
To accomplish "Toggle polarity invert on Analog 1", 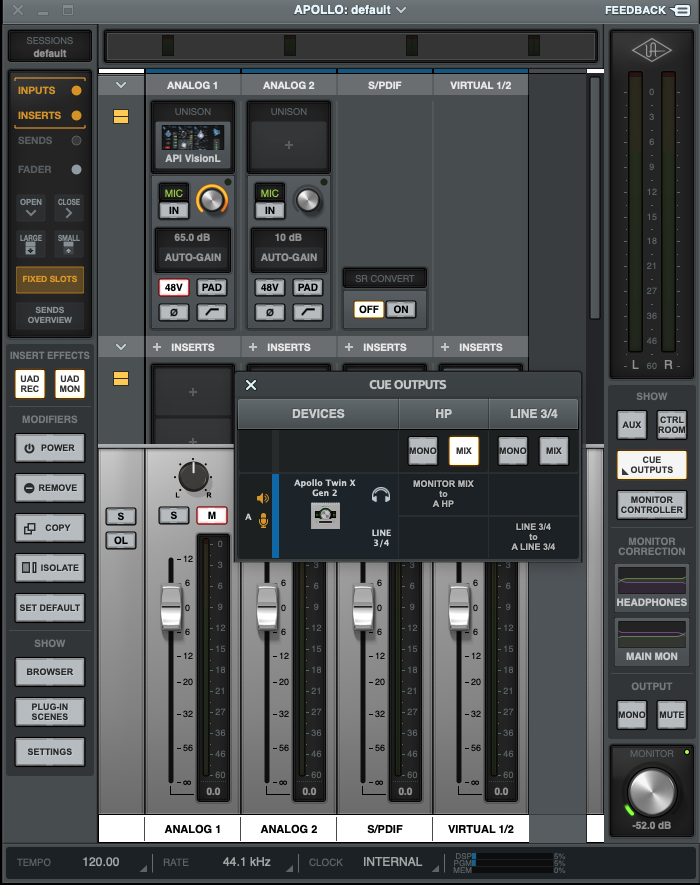I will point(174,312).
